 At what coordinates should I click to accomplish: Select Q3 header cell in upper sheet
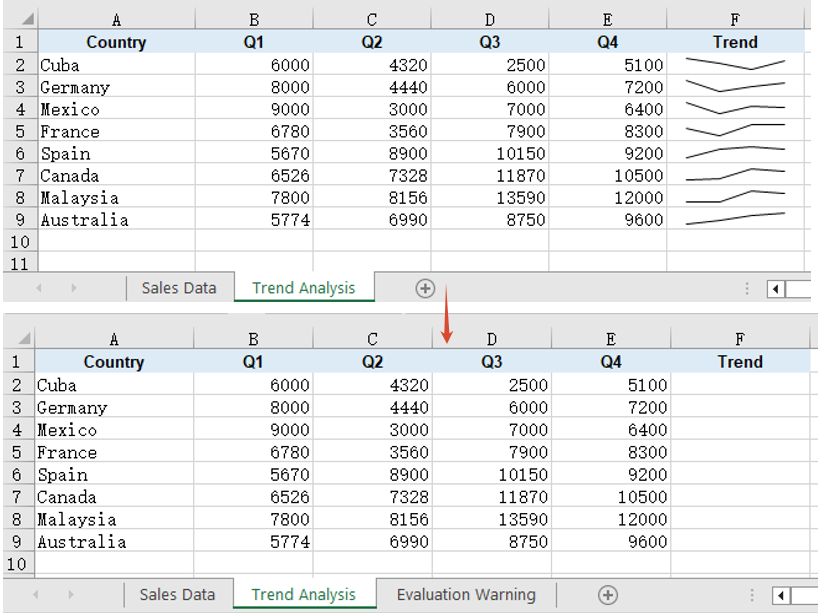(x=489, y=42)
